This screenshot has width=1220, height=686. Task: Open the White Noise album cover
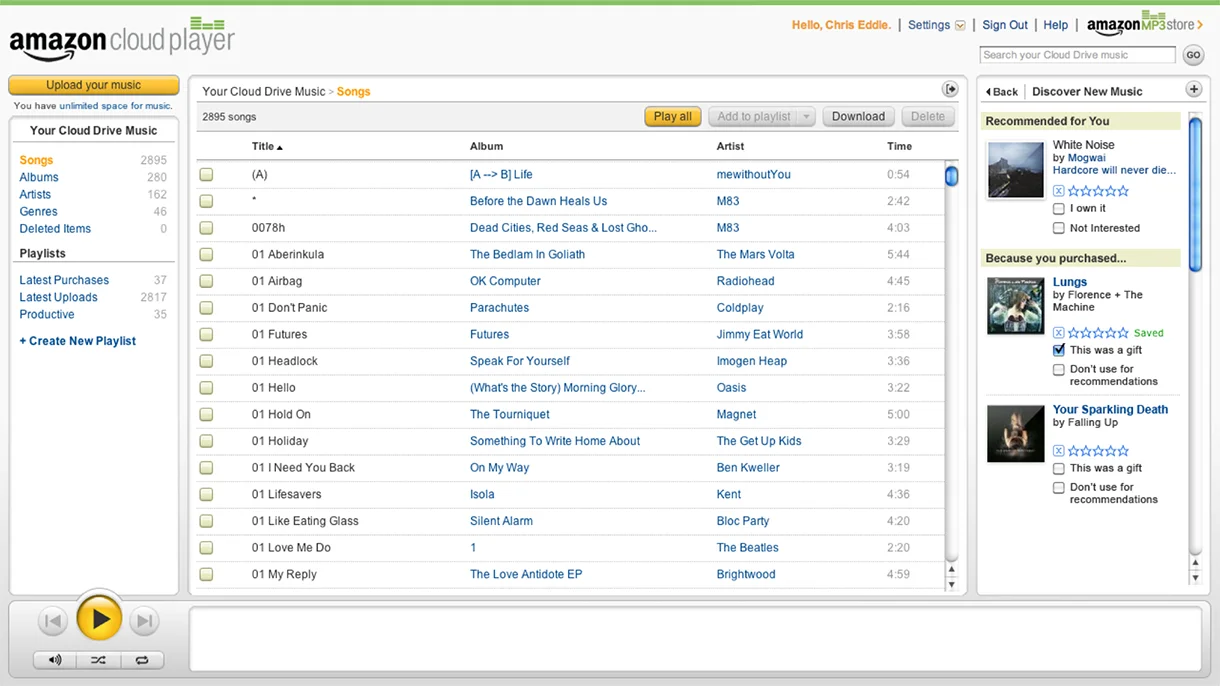[x=1015, y=169]
